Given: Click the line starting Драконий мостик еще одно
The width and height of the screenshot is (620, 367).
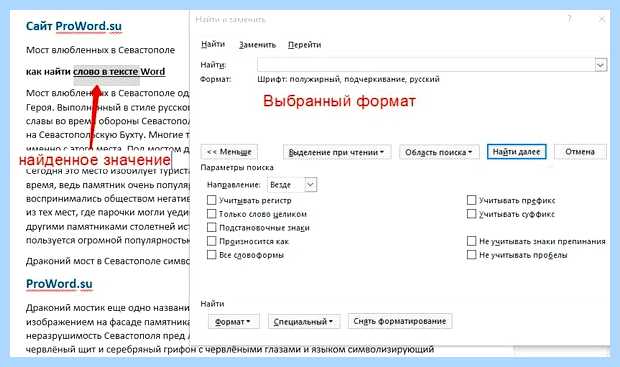Looking at the screenshot, I should coord(108,308).
